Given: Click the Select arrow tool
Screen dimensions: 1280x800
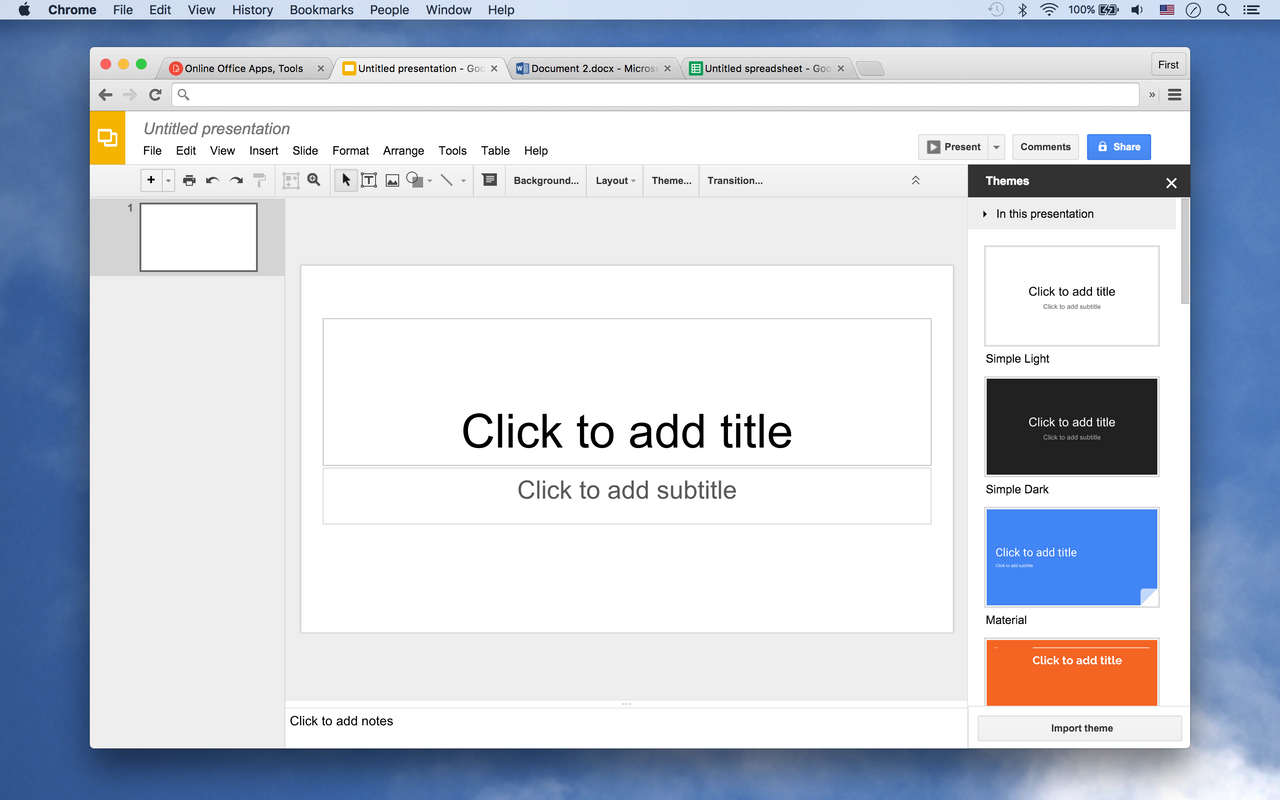Looking at the screenshot, I should 345,180.
